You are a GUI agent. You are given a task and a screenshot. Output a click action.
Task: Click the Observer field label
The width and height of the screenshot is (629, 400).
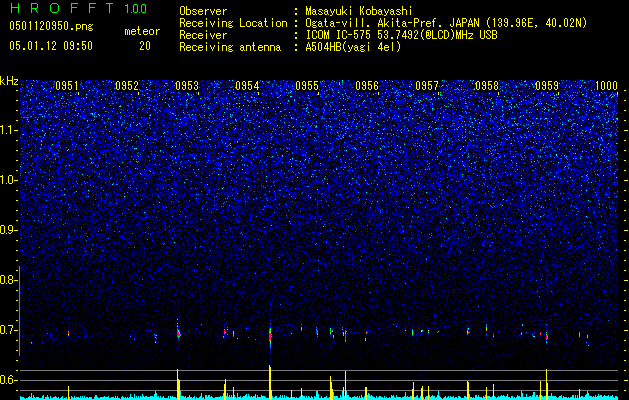203,11
